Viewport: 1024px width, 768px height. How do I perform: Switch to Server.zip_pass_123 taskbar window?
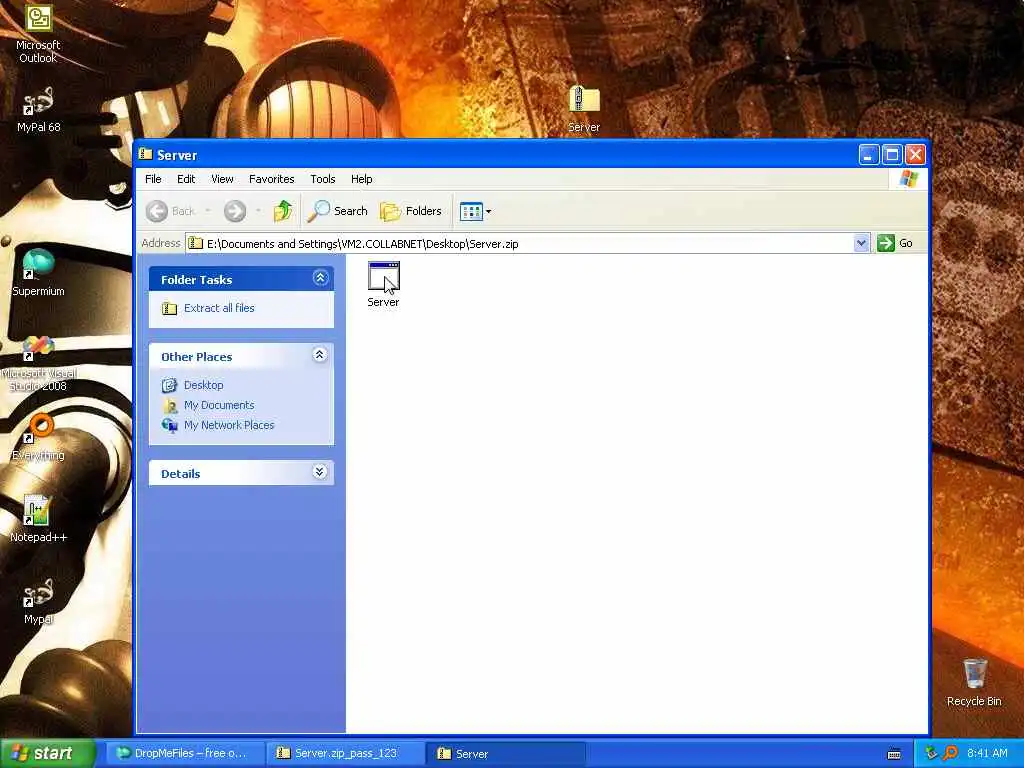coord(345,753)
